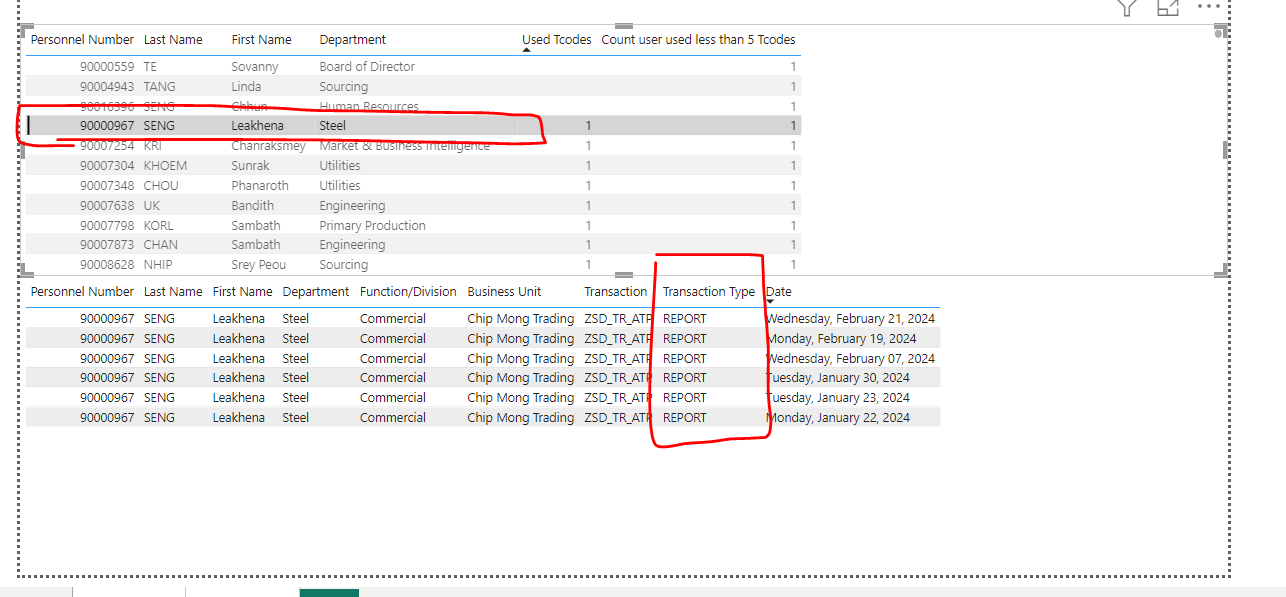Open focus mode for the visual

pyautogui.click(x=1167, y=7)
